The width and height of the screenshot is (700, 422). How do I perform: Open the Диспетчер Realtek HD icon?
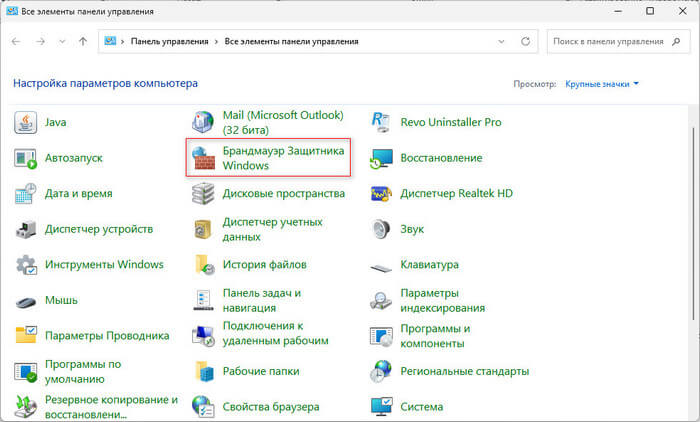coord(382,194)
